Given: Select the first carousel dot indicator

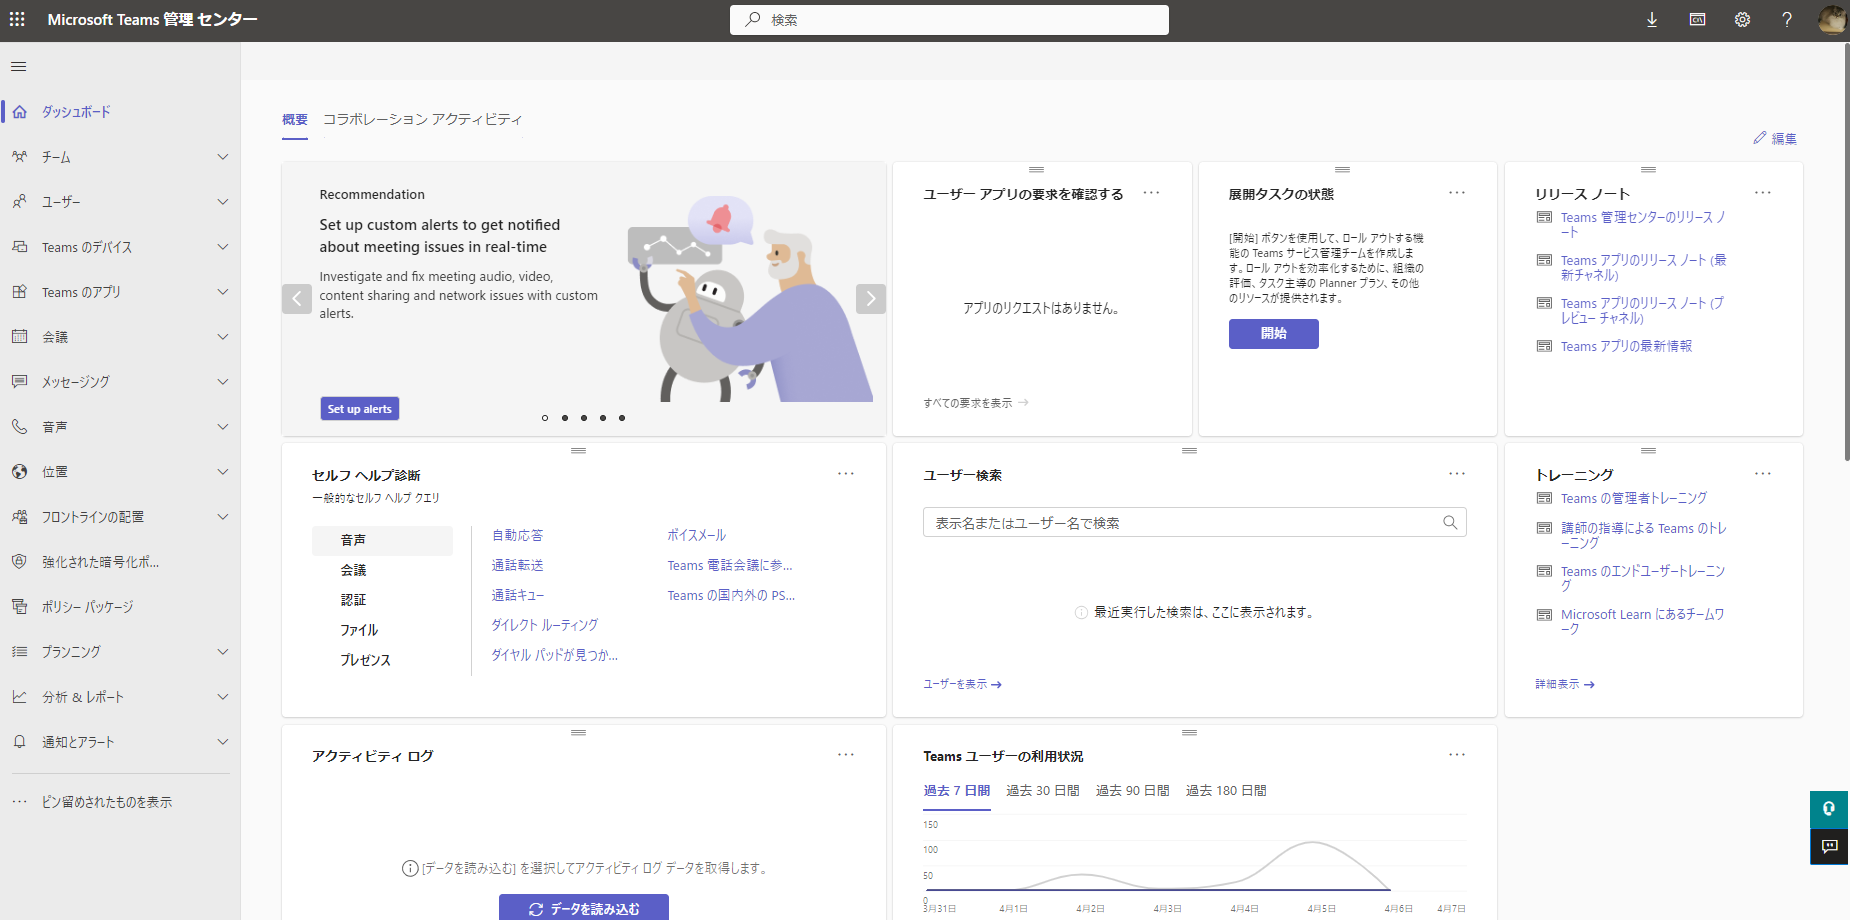Looking at the screenshot, I should 545,418.
